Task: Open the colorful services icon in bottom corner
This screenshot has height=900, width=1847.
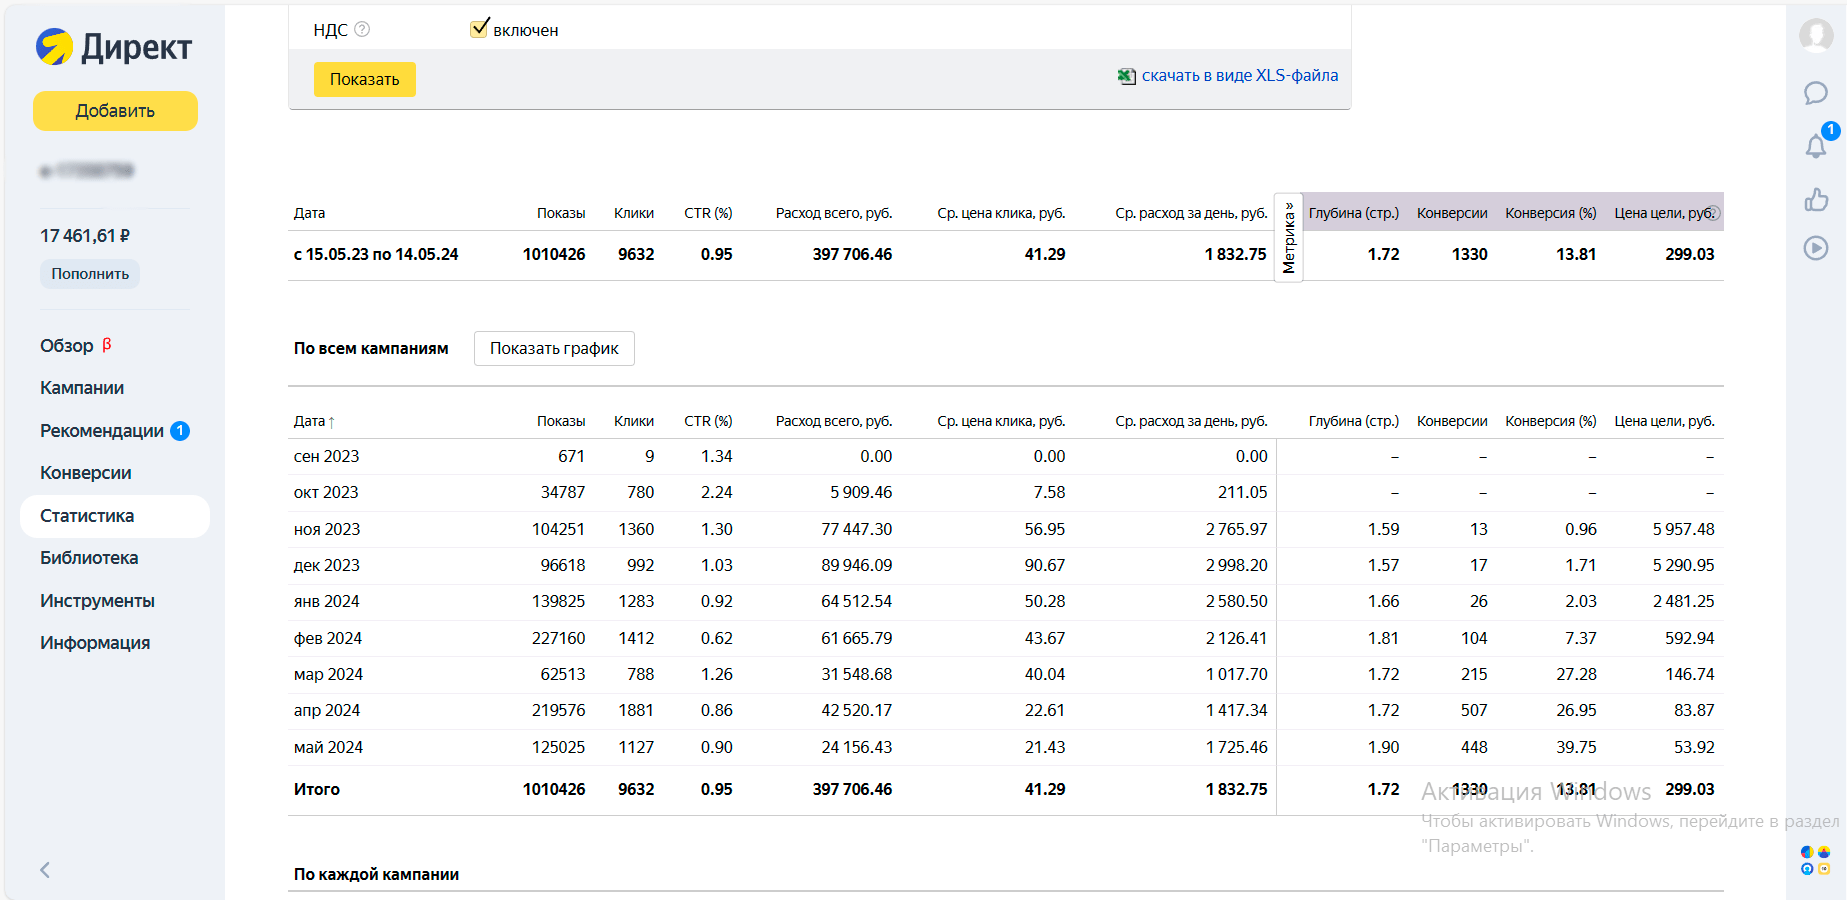Action: tap(1815, 860)
